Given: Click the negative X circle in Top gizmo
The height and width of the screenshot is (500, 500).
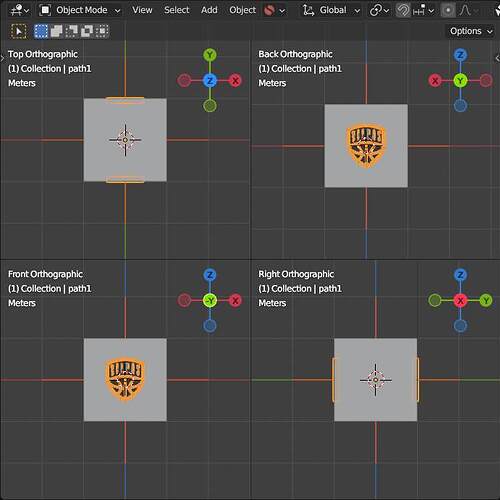Looking at the screenshot, I should pyautogui.click(x=184, y=80).
